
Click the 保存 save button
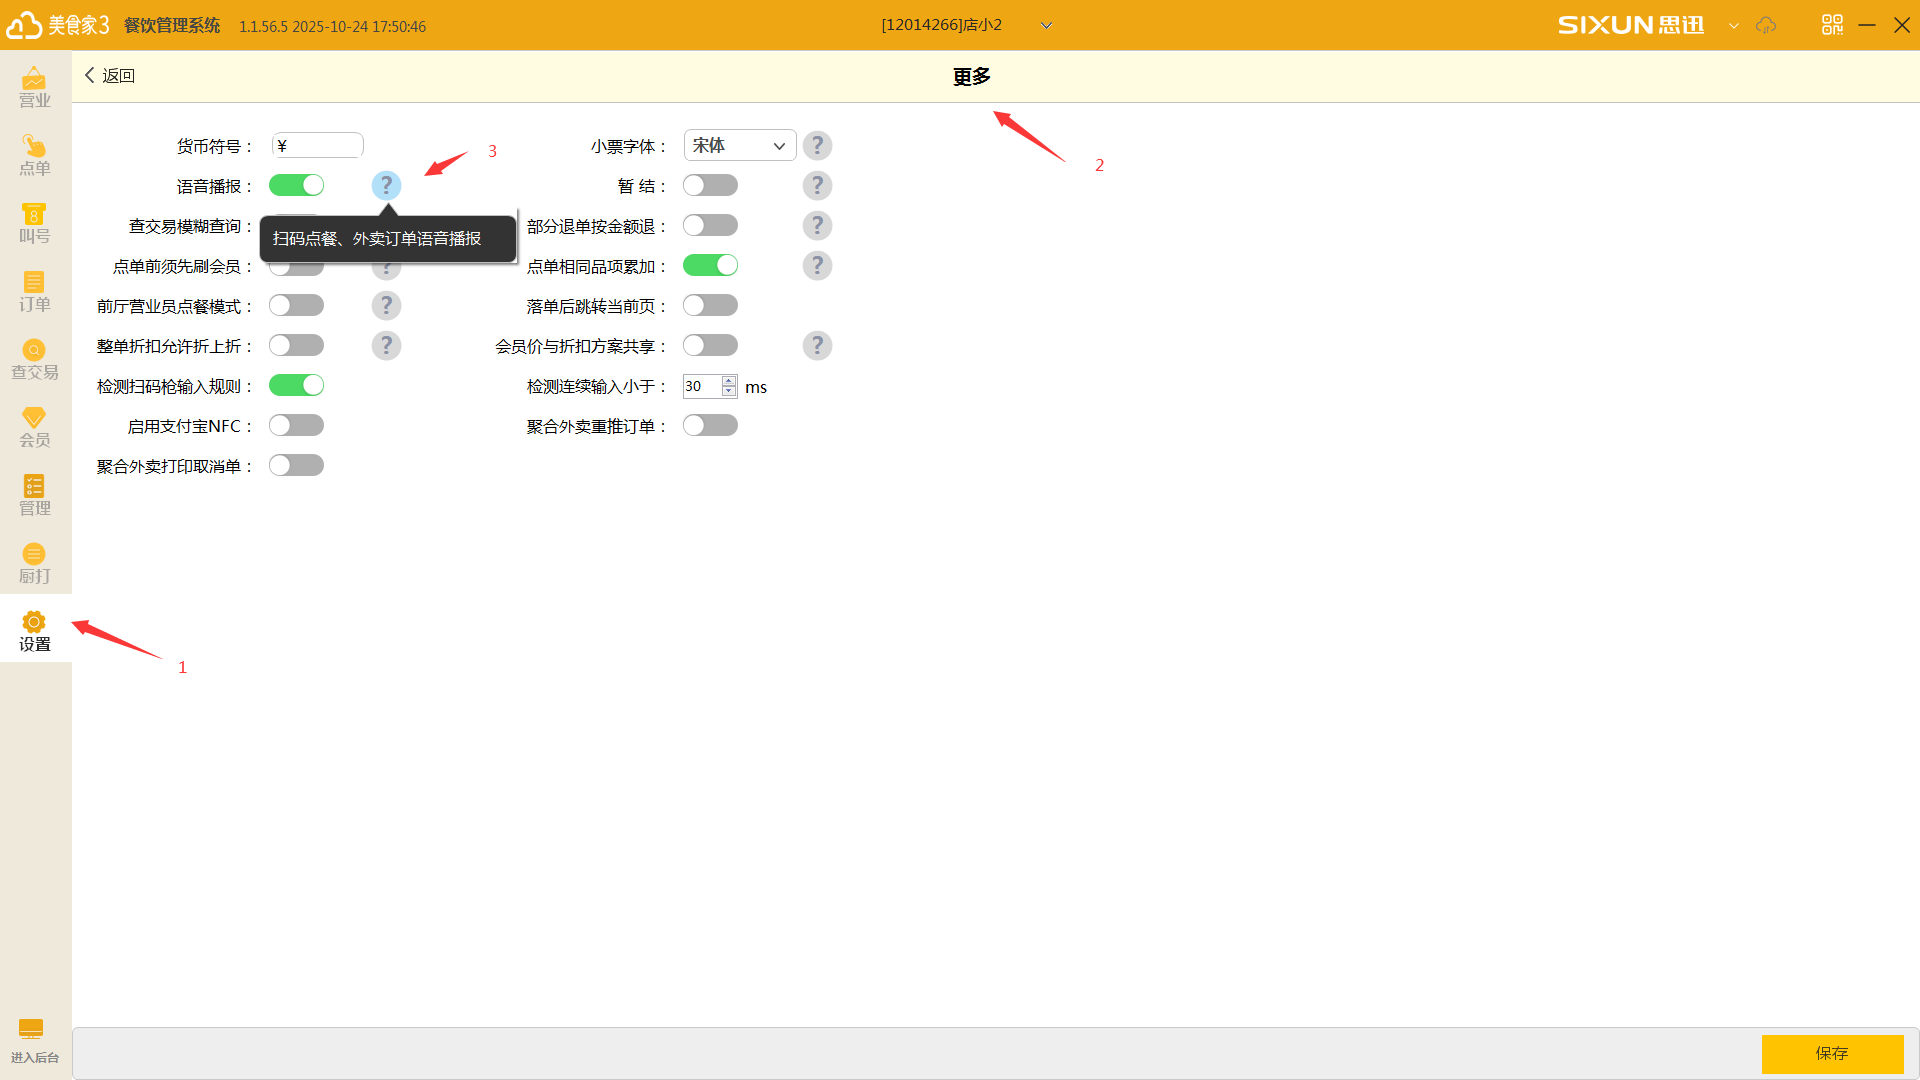[1832, 1053]
